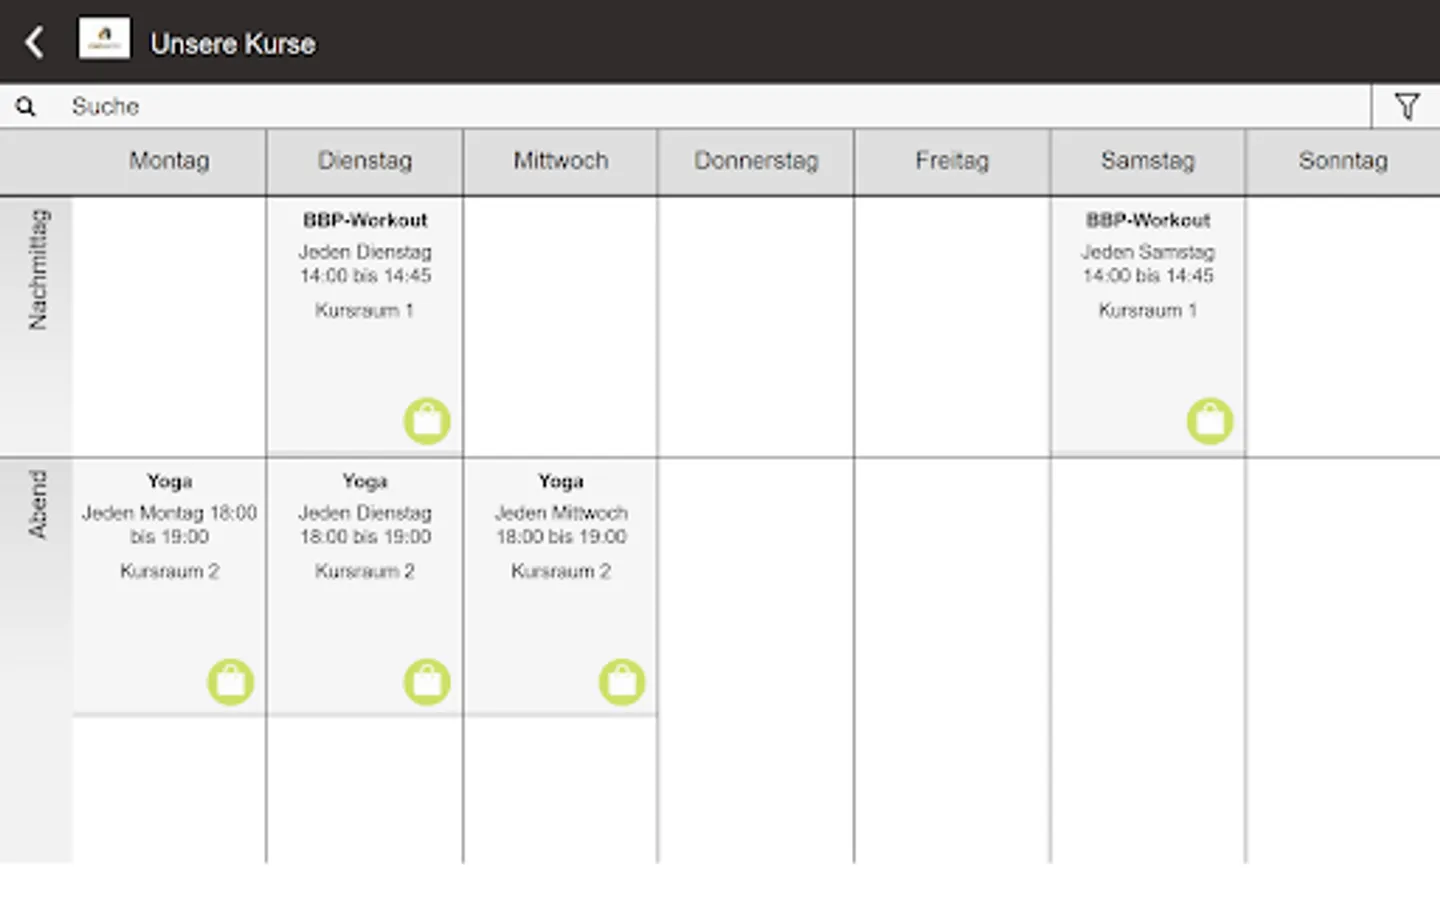The width and height of the screenshot is (1440, 900).
Task: Tap the studio logo in header
Action: coord(104,40)
